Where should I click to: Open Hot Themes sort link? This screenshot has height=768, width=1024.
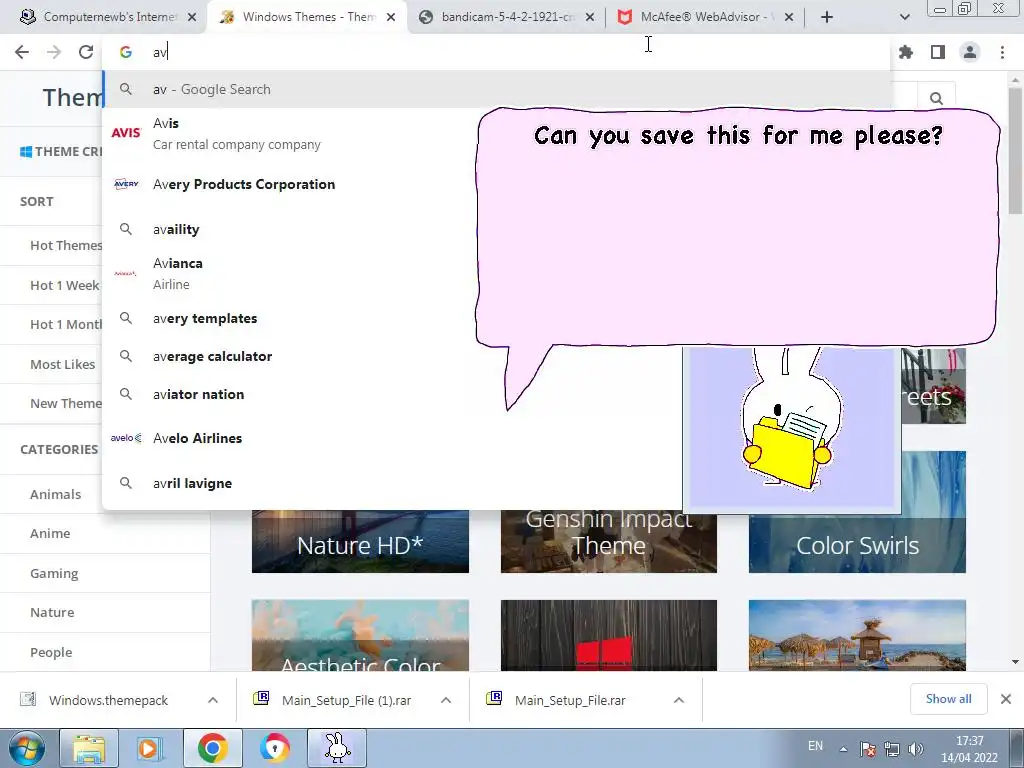click(65, 246)
